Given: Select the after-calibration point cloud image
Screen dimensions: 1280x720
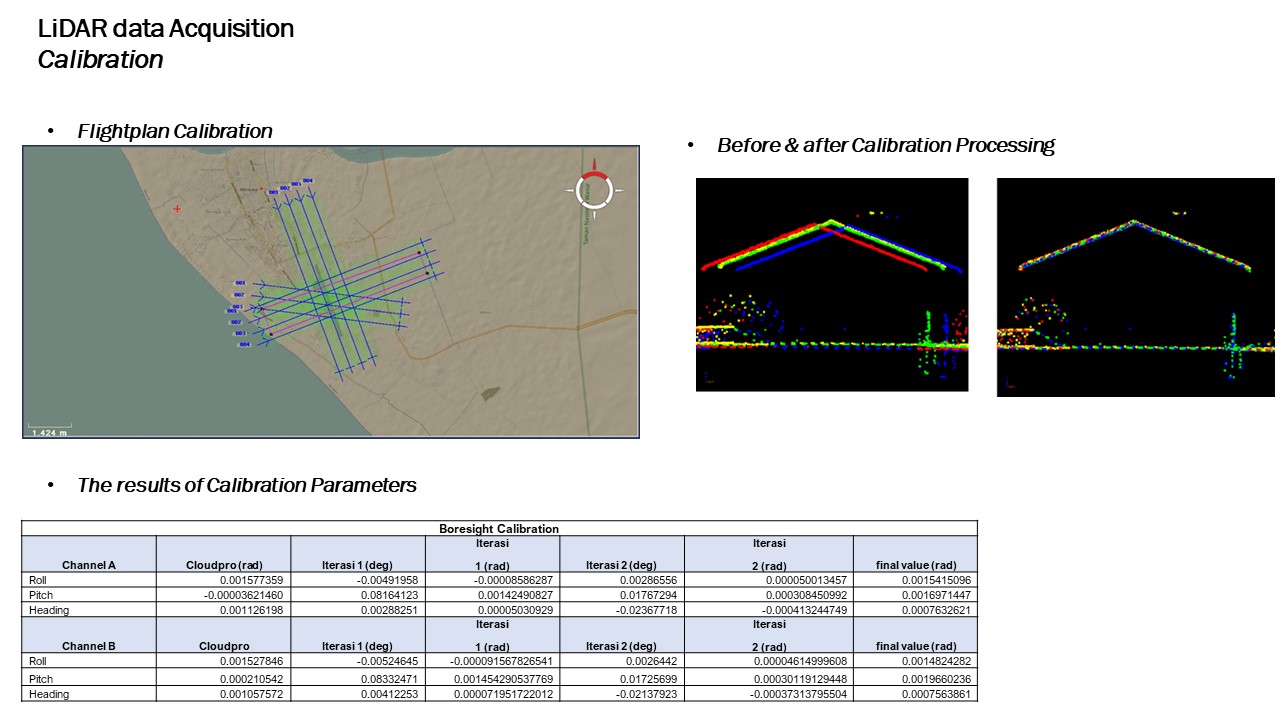Looking at the screenshot, I should (1135, 287).
